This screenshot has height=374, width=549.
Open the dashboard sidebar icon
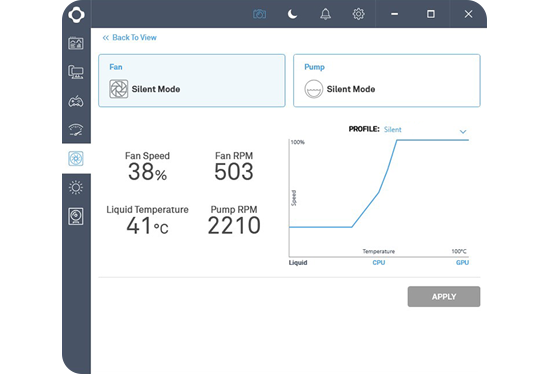point(76,43)
